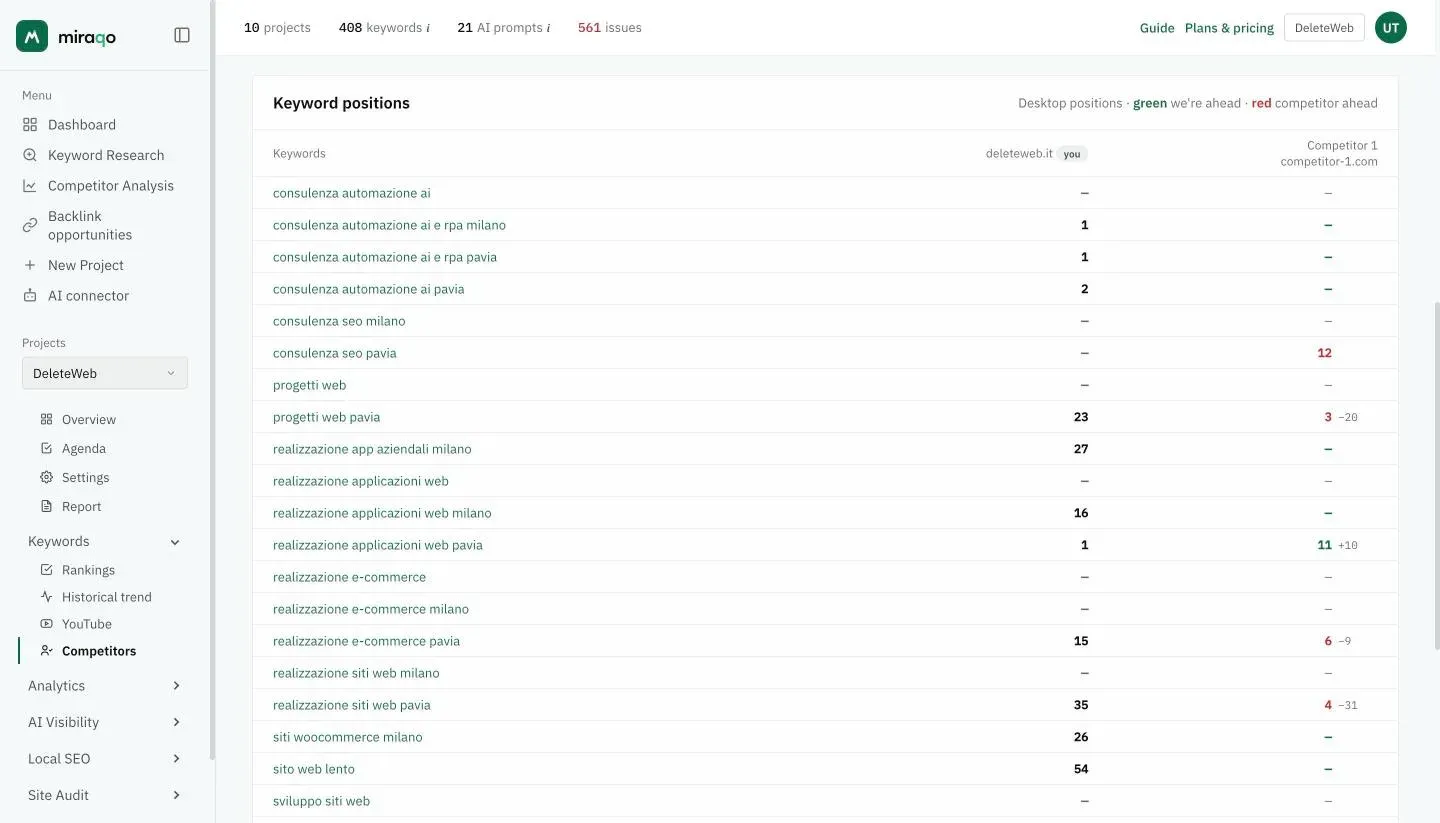Viewport: 1440px width, 823px height.
Task: Click the Report document icon
Action: pyautogui.click(x=46, y=507)
